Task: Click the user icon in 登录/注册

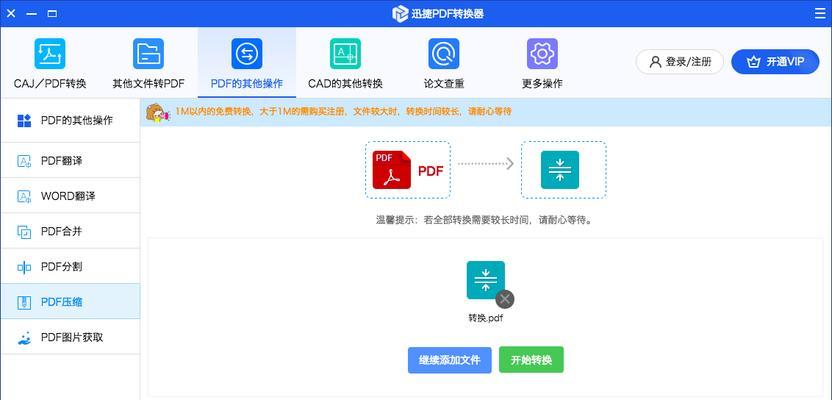Action: [655, 62]
